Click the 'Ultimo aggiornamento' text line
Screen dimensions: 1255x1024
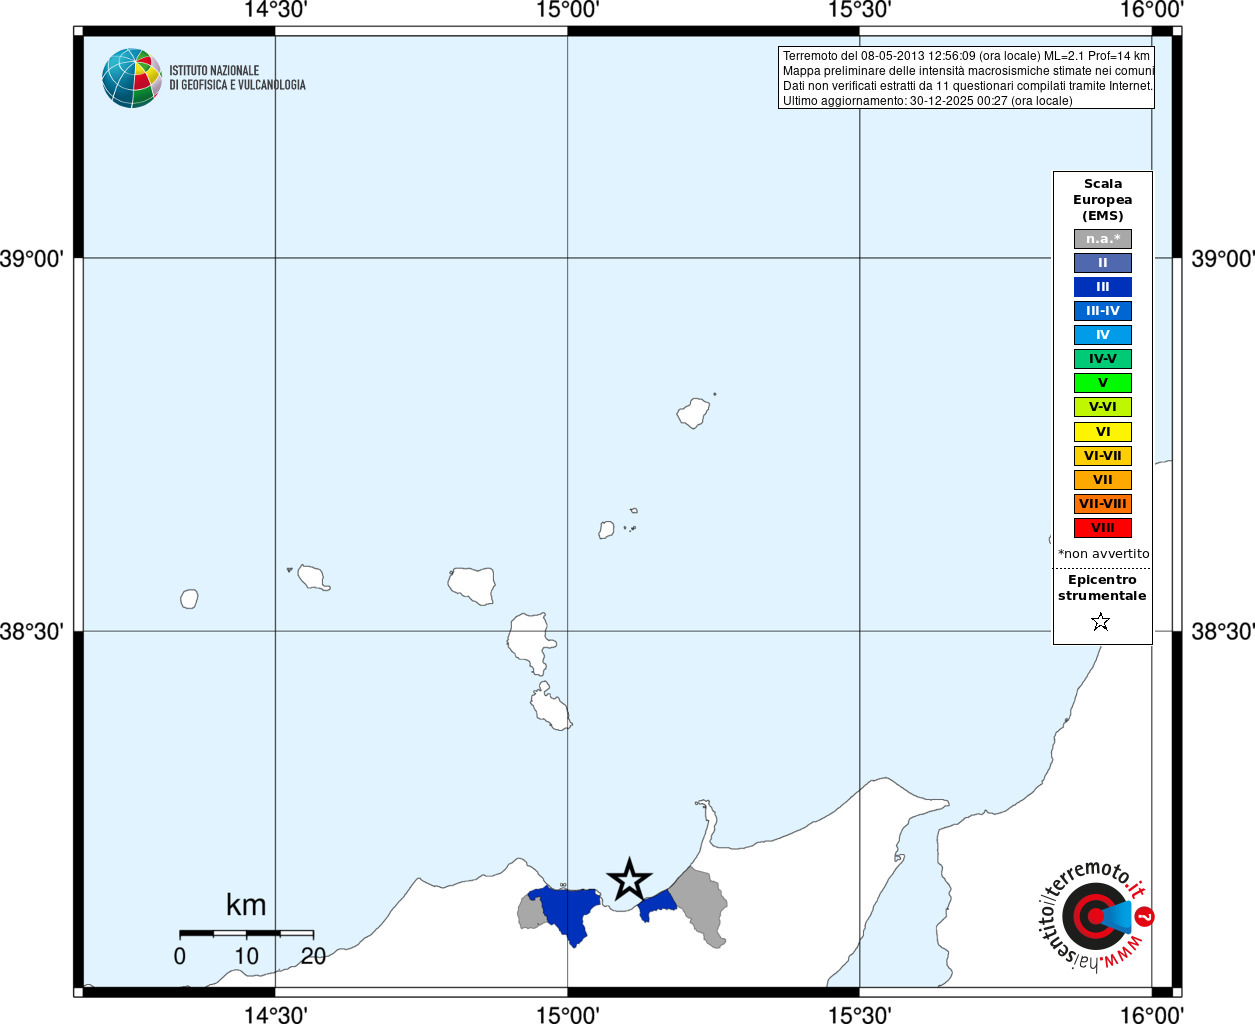[x=927, y=101]
